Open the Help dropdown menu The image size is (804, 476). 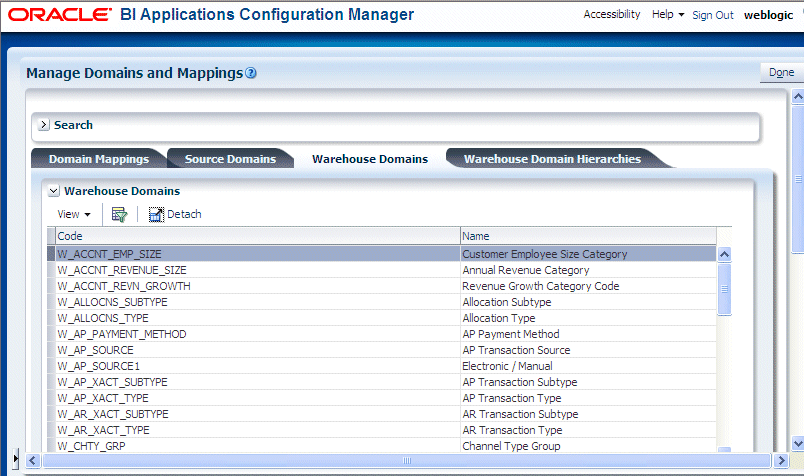tap(668, 14)
